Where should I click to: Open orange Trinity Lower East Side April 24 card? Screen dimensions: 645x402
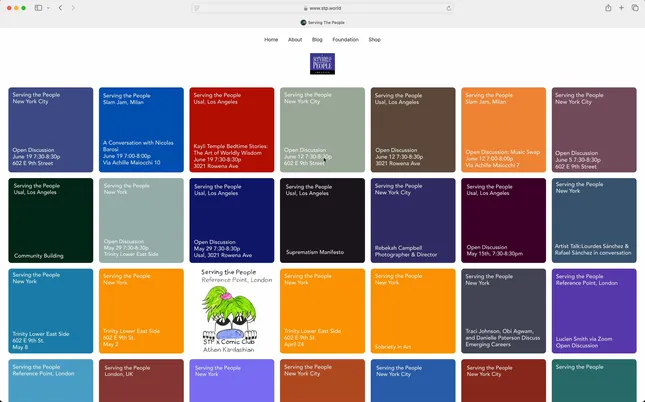click(322, 311)
